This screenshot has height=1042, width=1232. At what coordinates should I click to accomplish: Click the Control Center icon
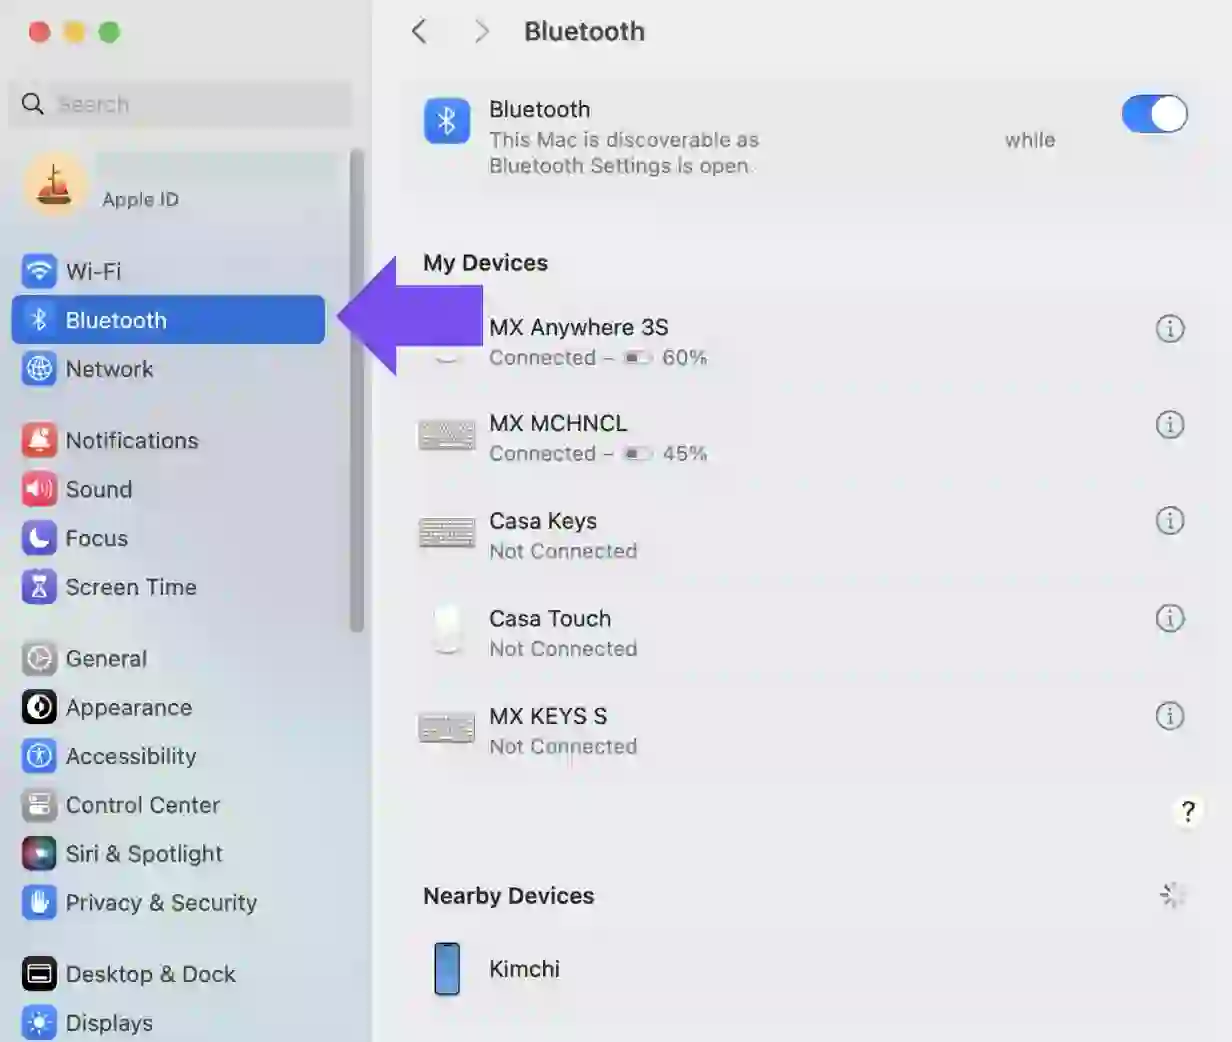click(39, 805)
